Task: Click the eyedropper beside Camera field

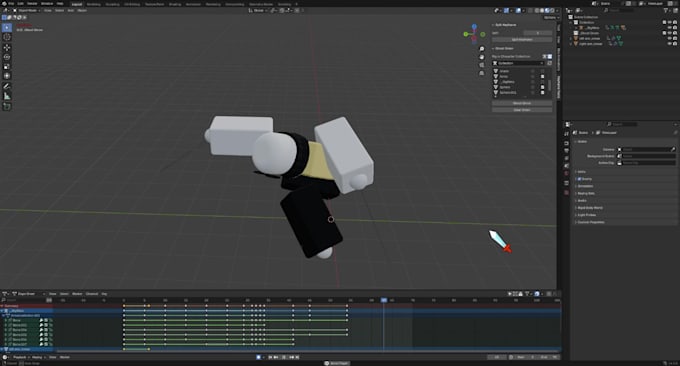Action: (x=673, y=149)
